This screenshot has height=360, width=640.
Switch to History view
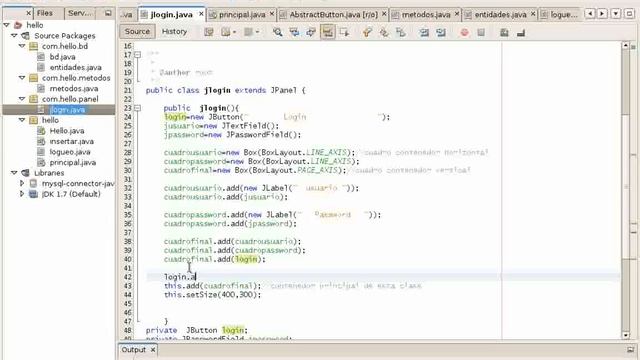click(174, 31)
